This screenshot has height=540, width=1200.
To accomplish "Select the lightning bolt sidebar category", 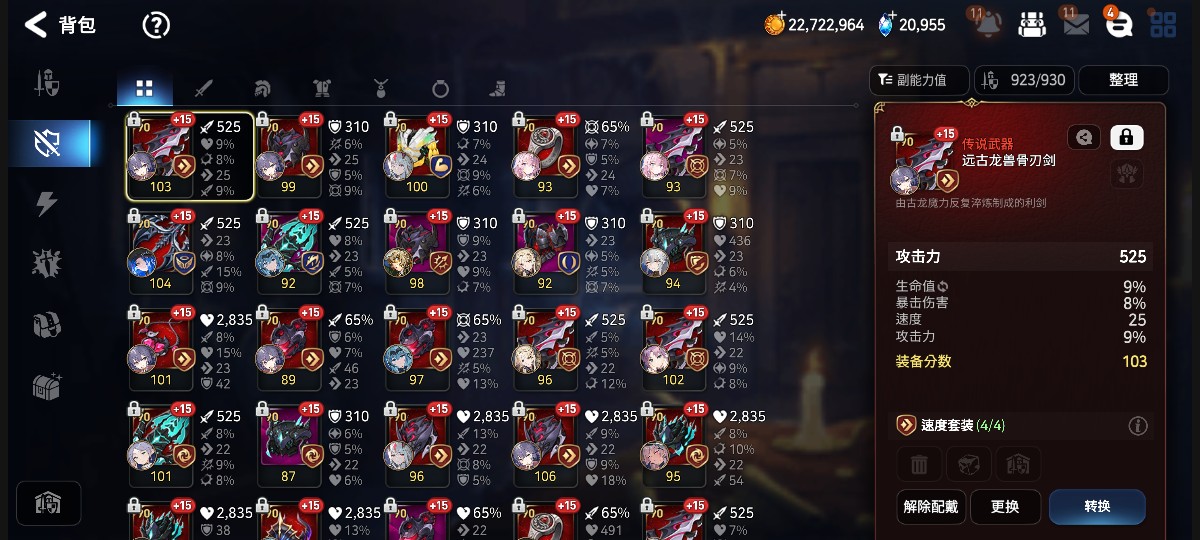I will pyautogui.click(x=47, y=204).
